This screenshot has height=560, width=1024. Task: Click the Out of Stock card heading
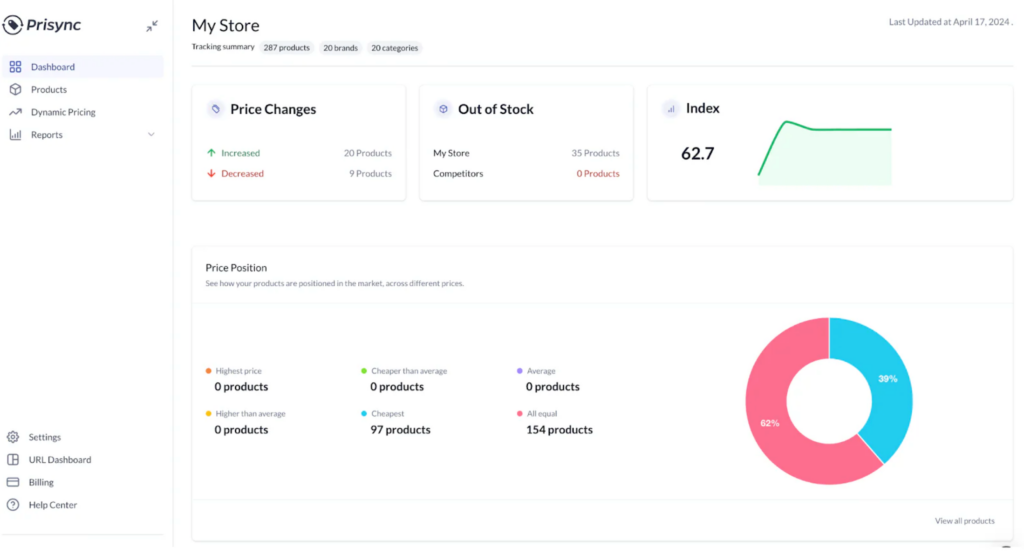496,109
